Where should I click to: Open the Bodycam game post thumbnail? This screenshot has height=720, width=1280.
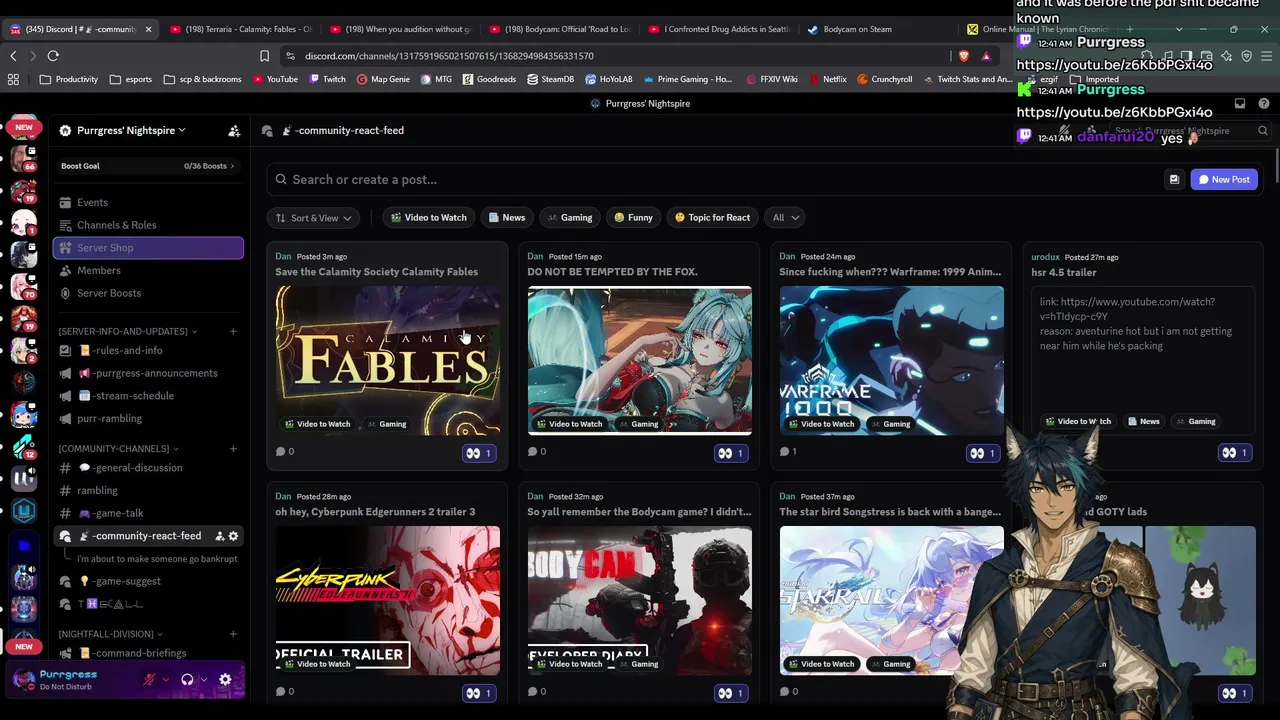(x=640, y=601)
